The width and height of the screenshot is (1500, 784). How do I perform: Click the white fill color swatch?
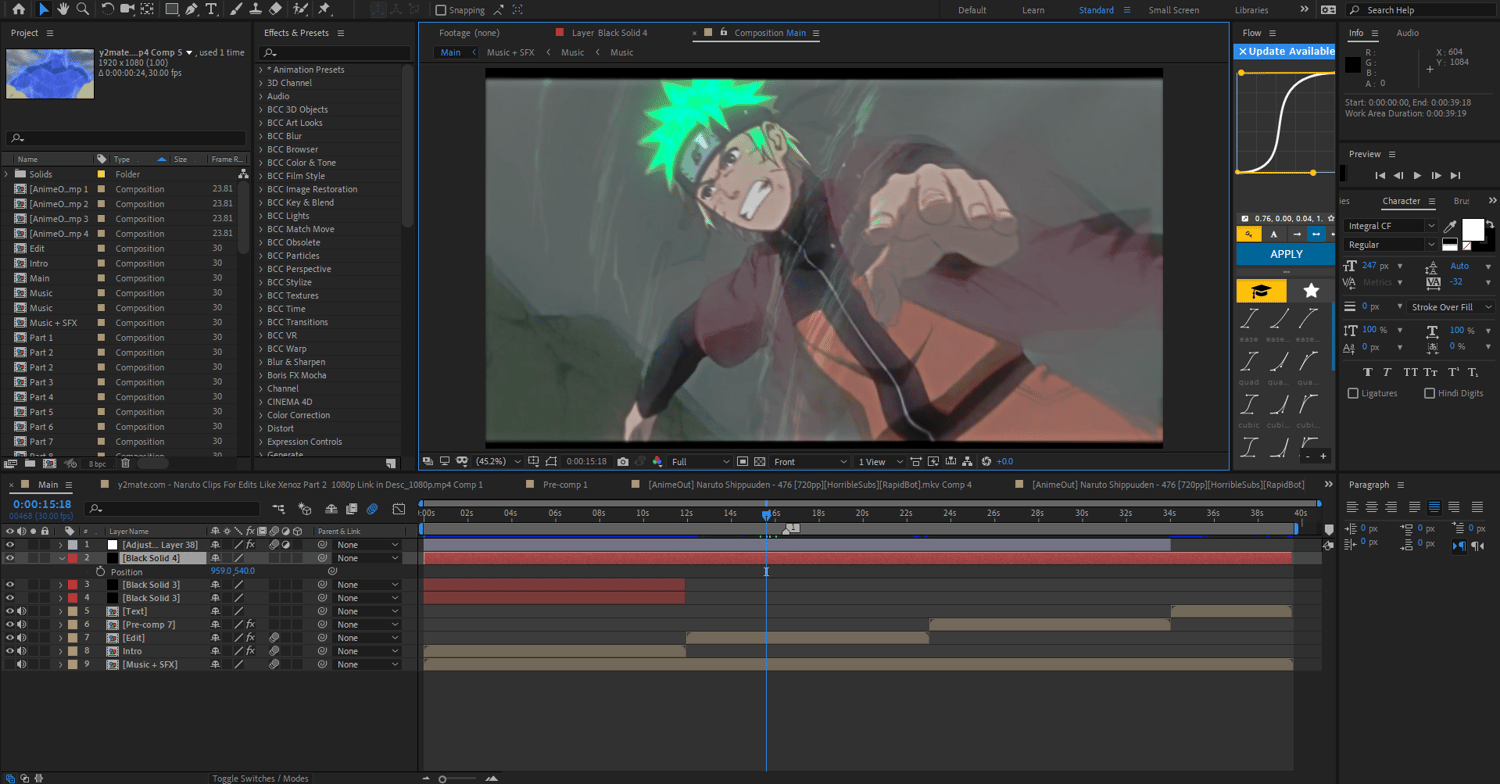tap(1473, 231)
